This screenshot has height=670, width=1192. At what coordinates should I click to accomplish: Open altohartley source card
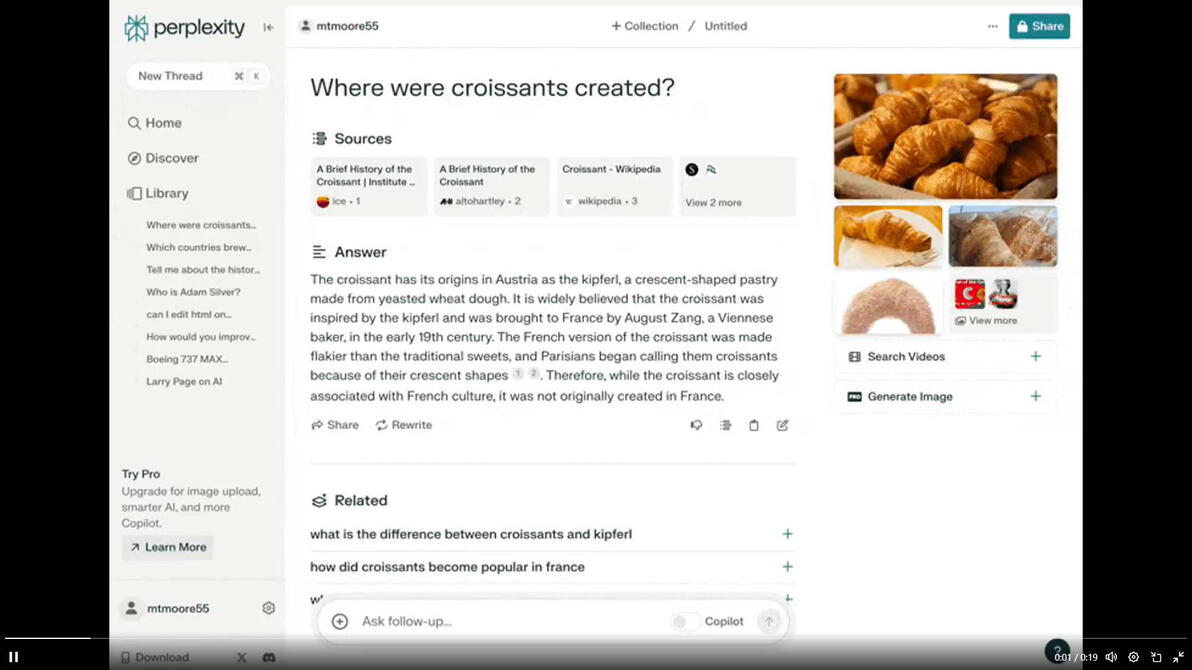pyautogui.click(x=491, y=186)
